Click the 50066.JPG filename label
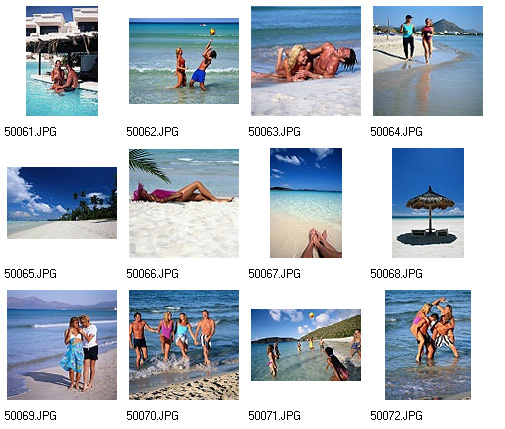505x429 pixels. point(152,274)
